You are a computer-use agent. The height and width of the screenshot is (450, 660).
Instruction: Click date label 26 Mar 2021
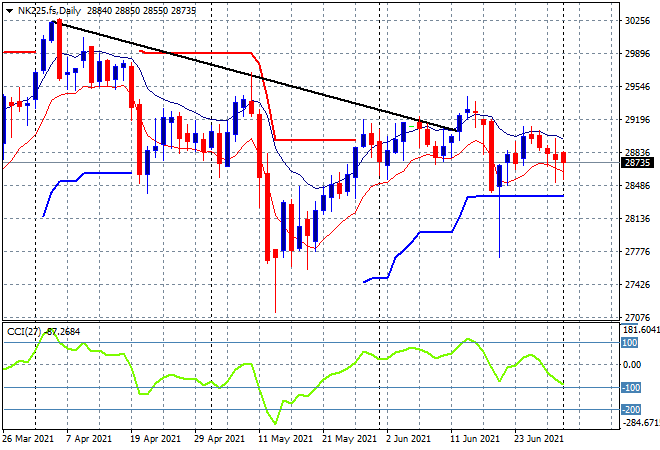point(28,439)
